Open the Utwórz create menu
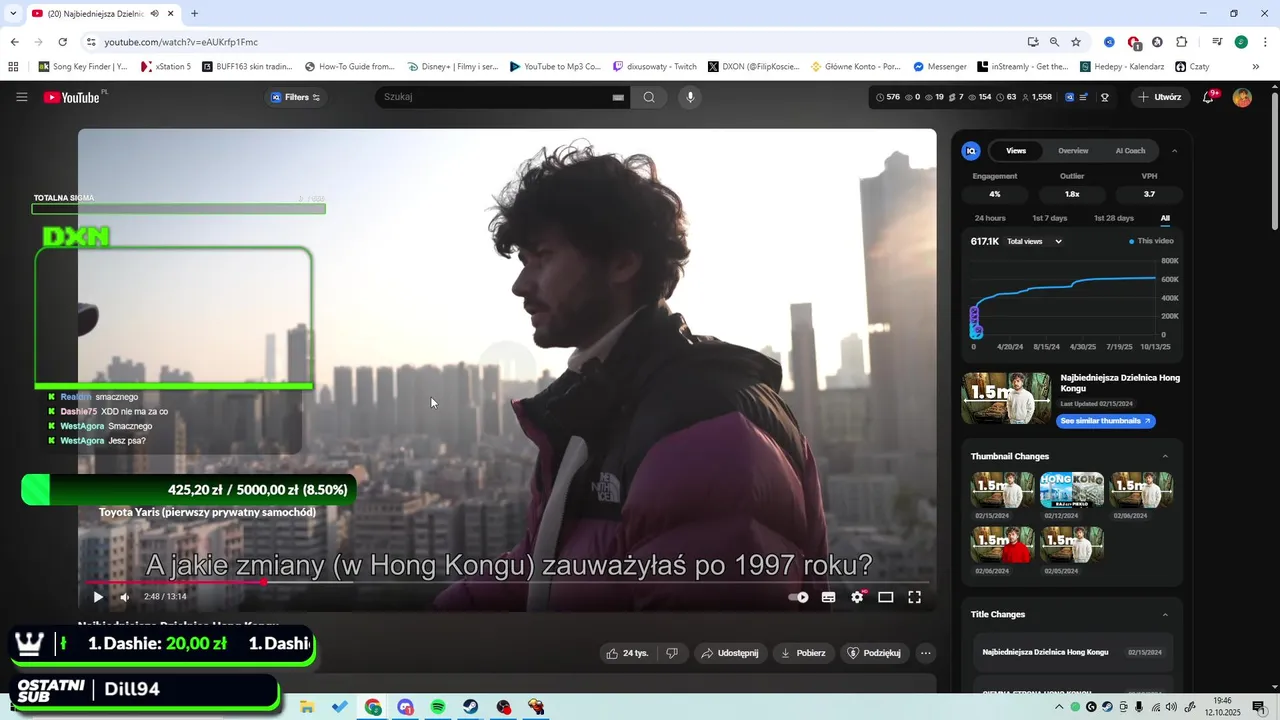The image size is (1280, 720). coord(1160,97)
